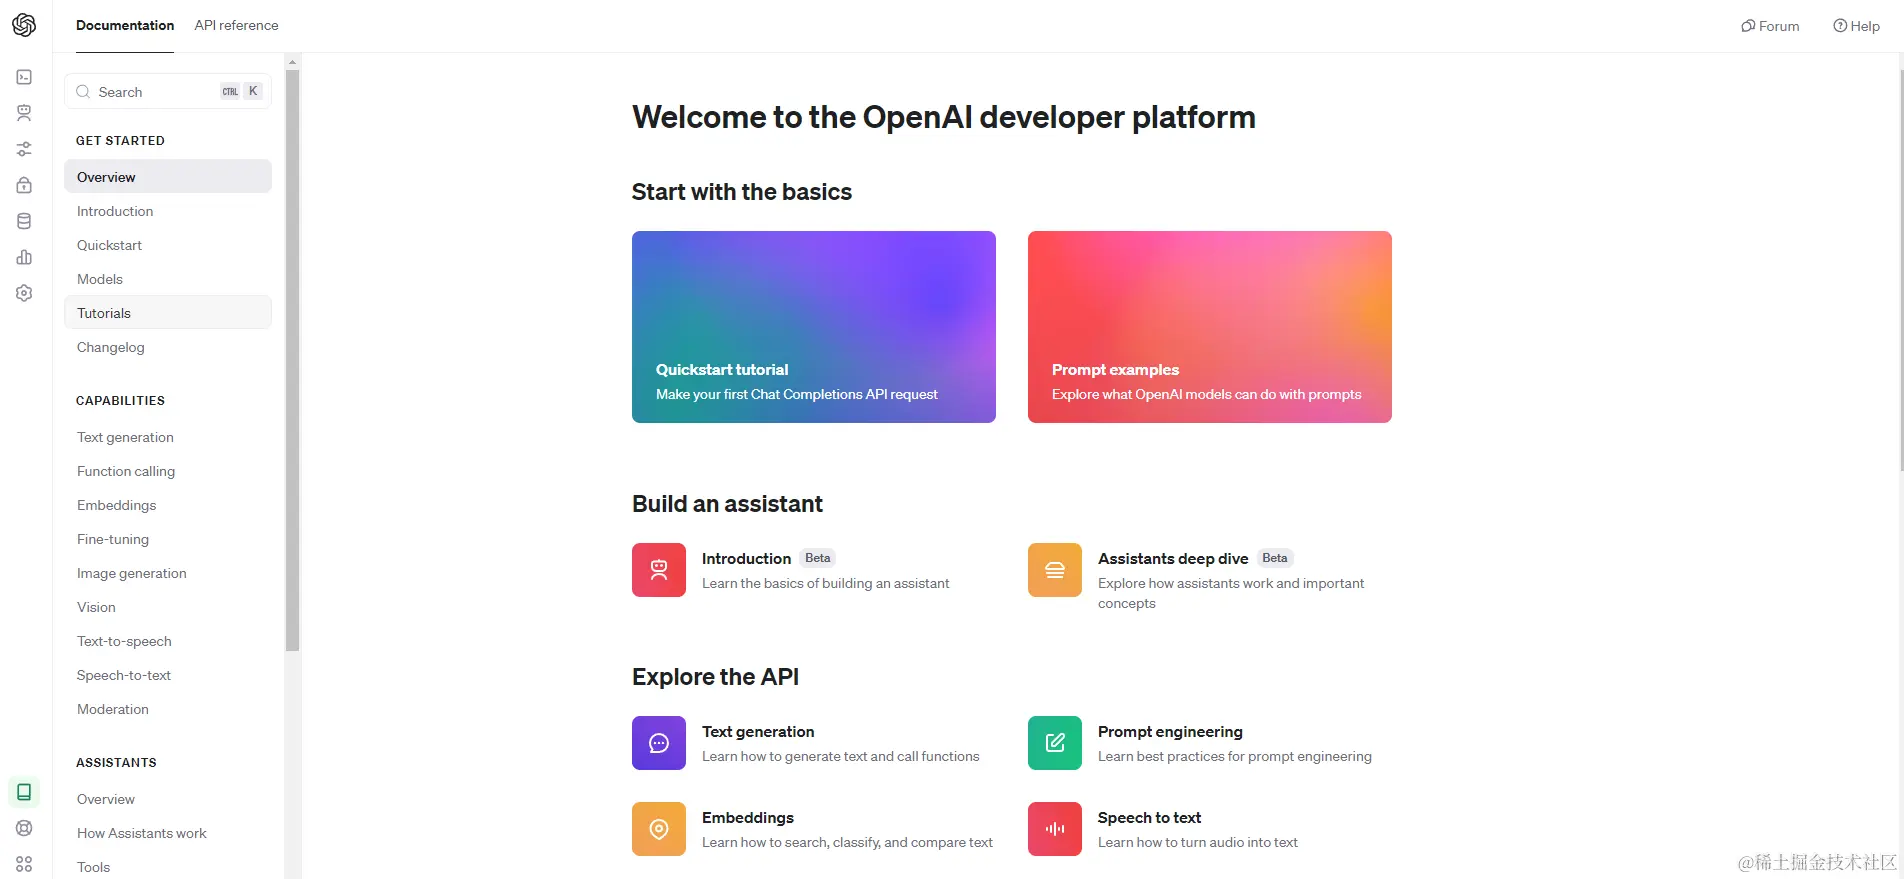Image resolution: width=1904 pixels, height=879 pixels.
Task: Click the OpenAI logo in the top-left corner
Action: tap(24, 25)
